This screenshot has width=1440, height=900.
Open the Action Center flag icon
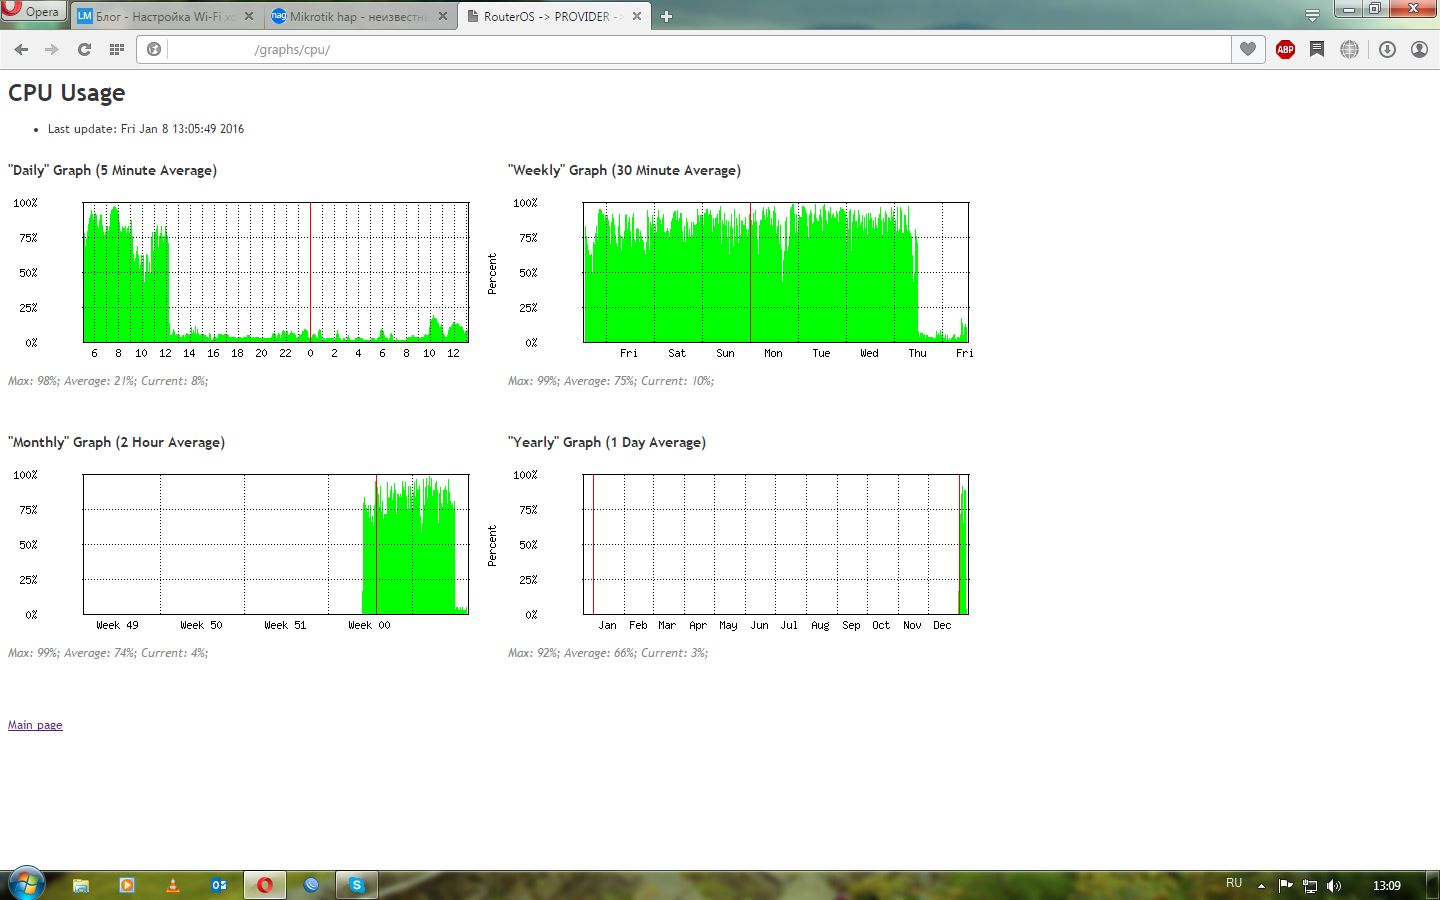point(1285,885)
